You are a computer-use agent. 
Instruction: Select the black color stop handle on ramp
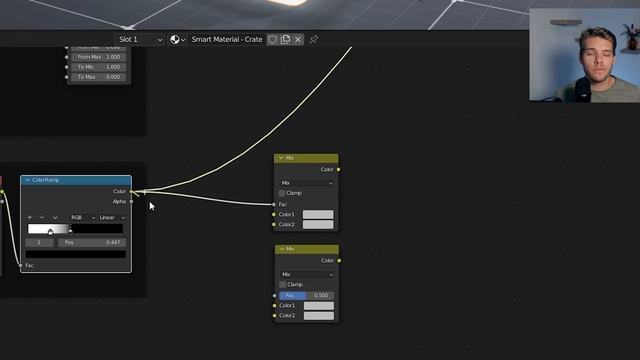(x=70, y=231)
